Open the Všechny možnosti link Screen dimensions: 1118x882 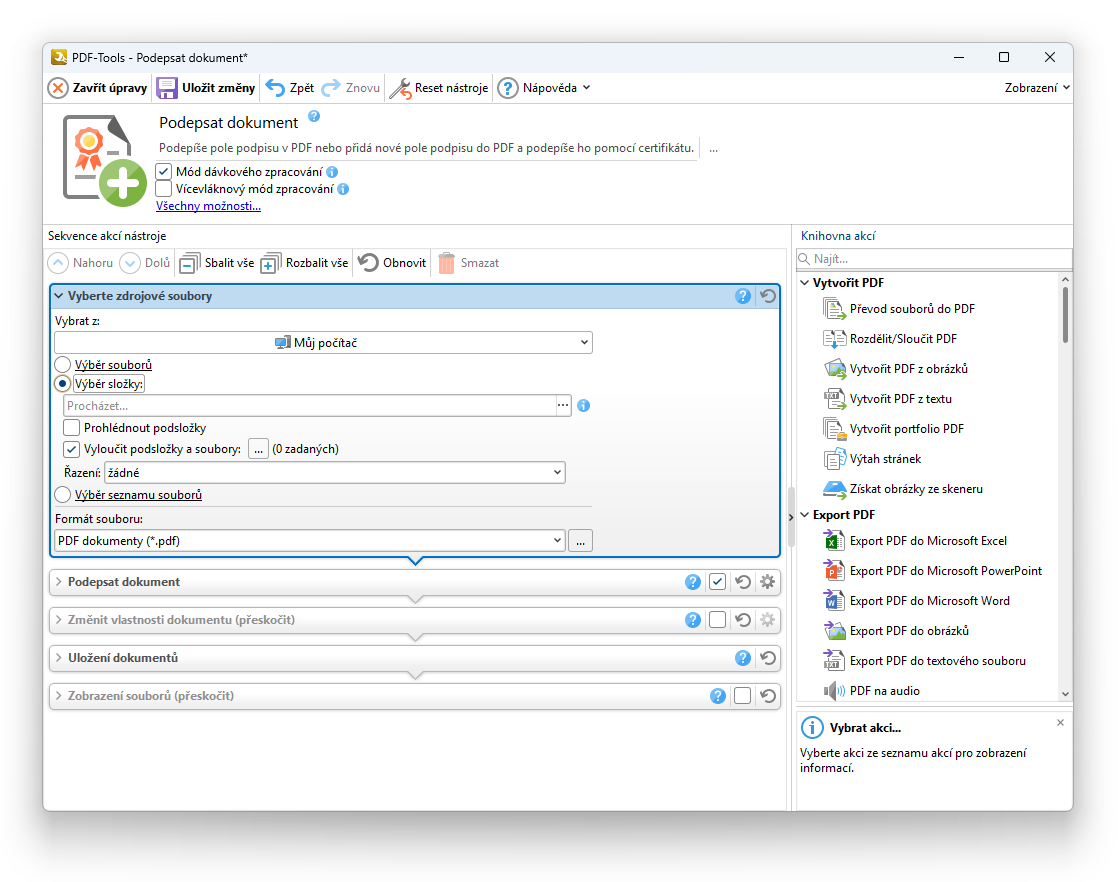(x=208, y=206)
